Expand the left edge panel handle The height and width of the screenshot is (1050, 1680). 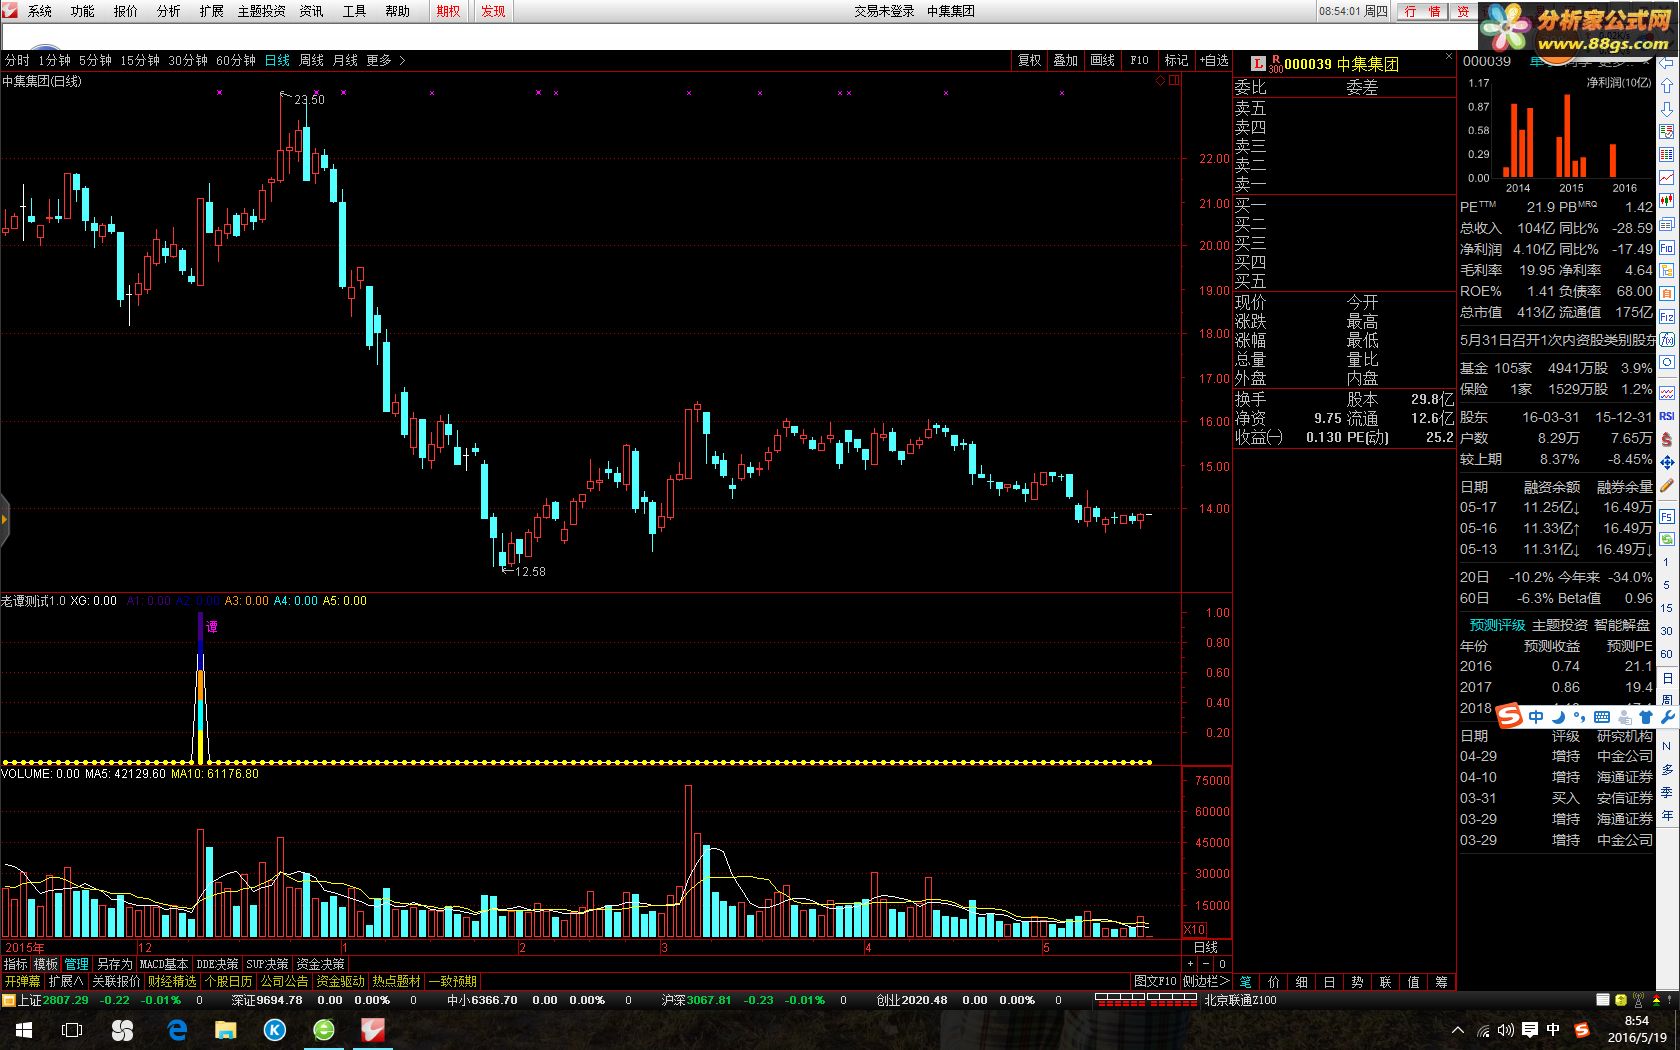click(4, 520)
